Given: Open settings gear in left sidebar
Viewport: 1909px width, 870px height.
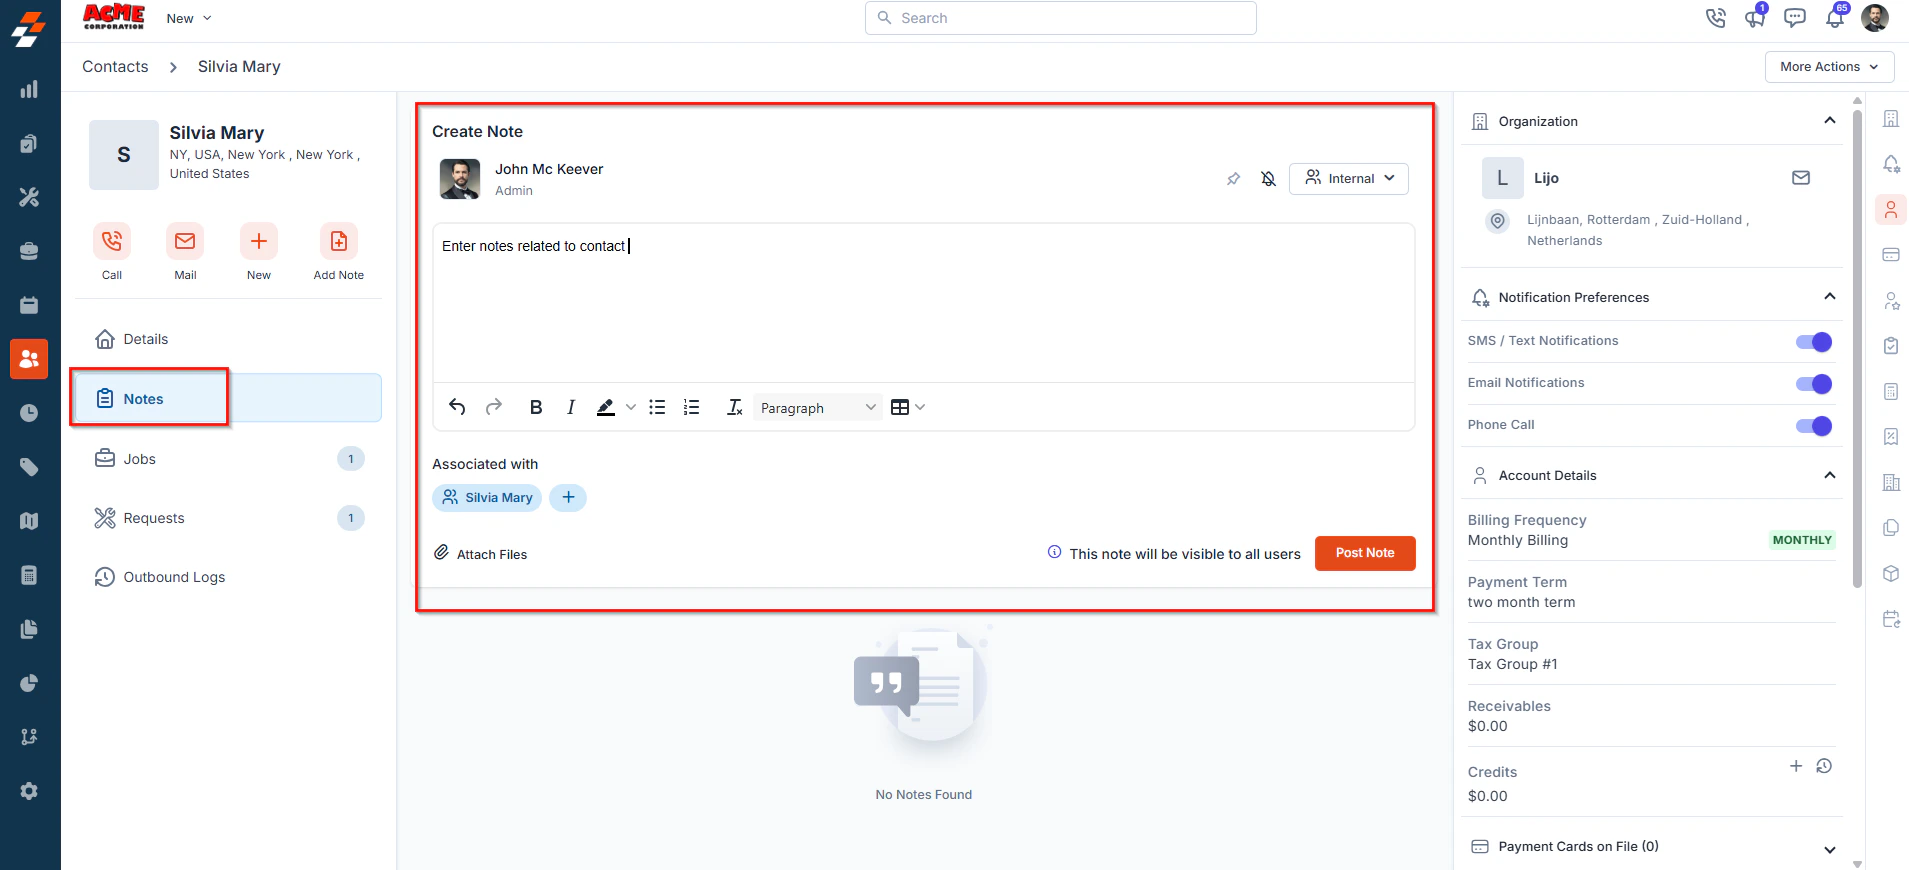Looking at the screenshot, I should 29,791.
